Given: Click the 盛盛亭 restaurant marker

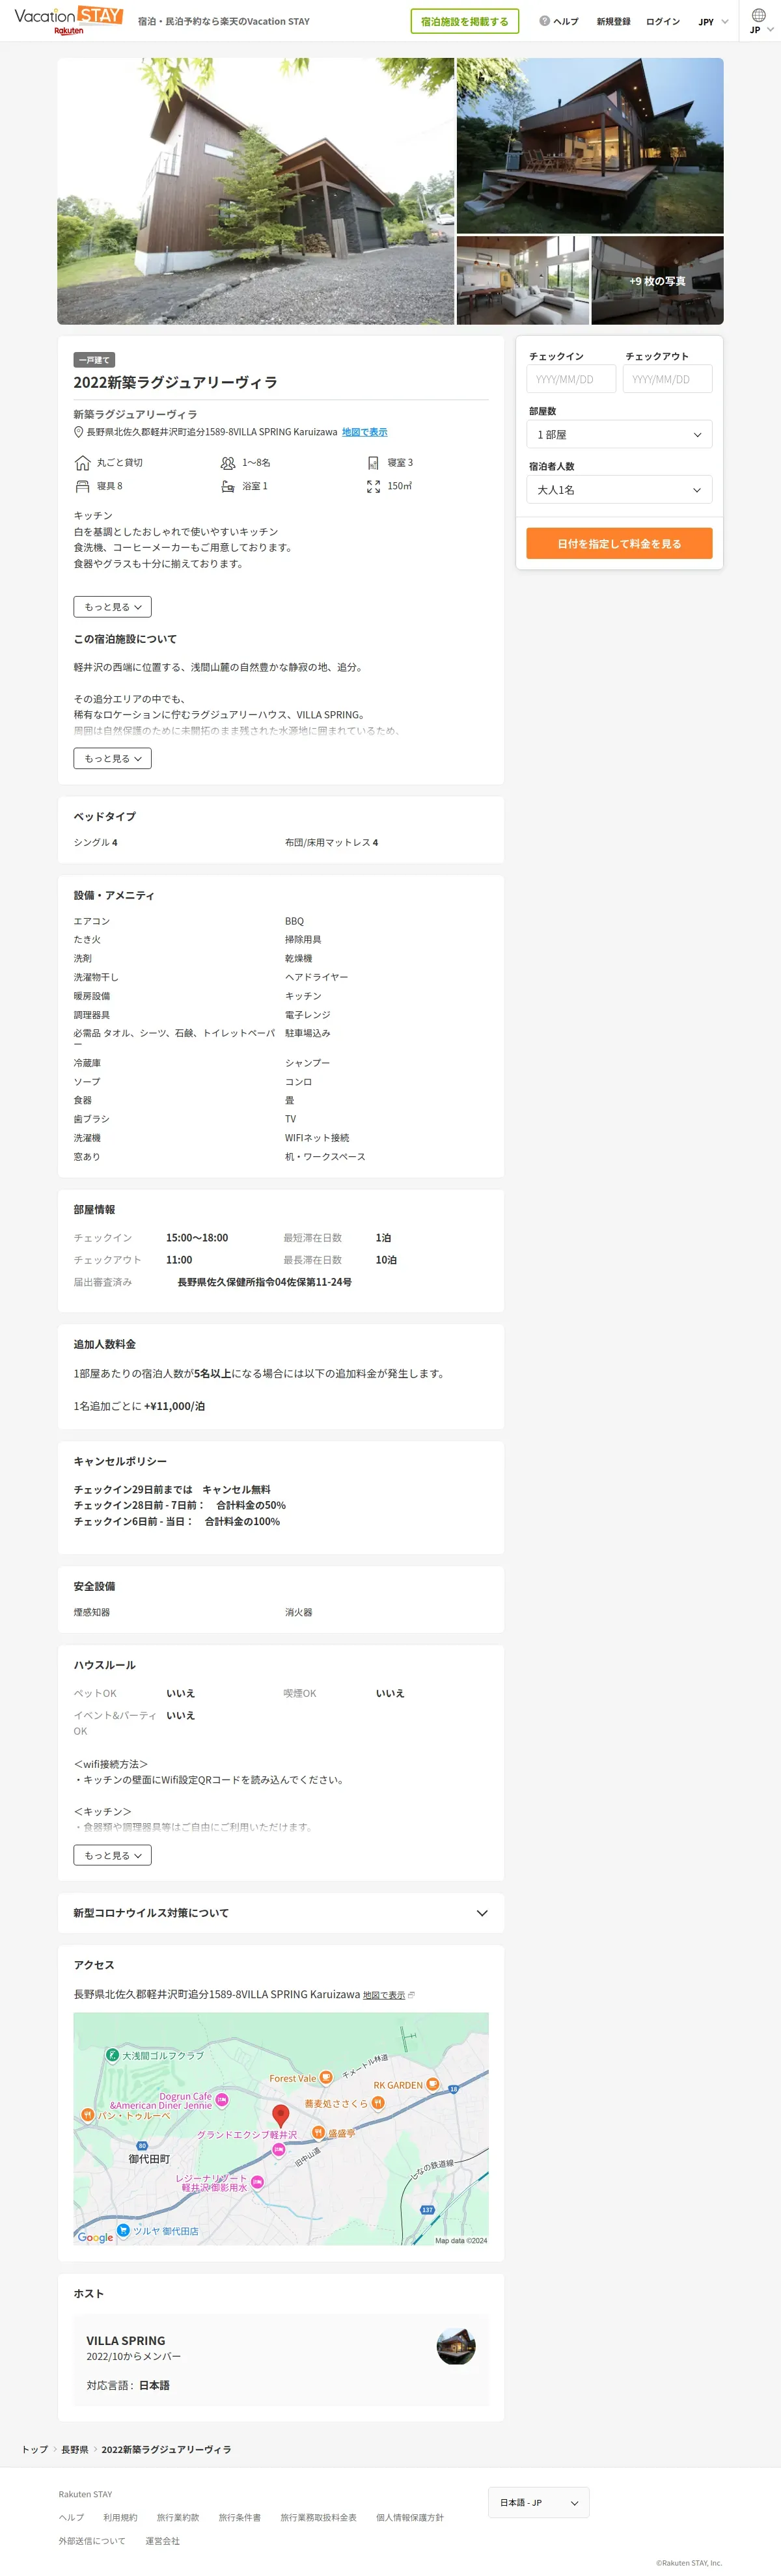Looking at the screenshot, I should 317,2132.
